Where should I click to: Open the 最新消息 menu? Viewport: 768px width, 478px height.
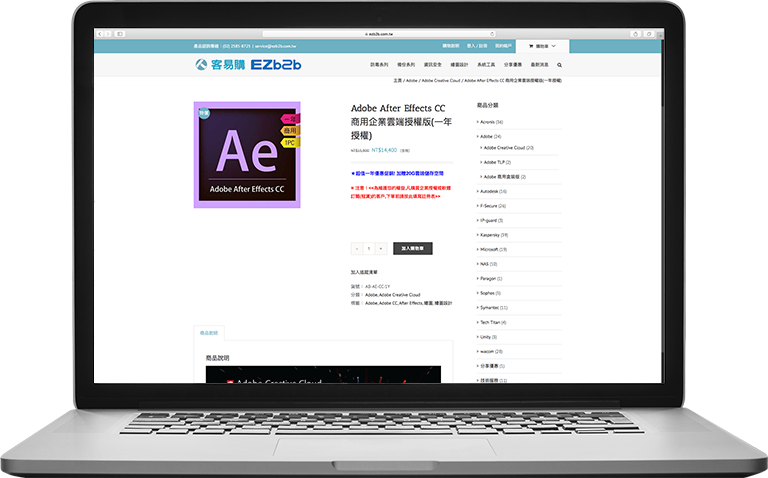(x=540, y=65)
